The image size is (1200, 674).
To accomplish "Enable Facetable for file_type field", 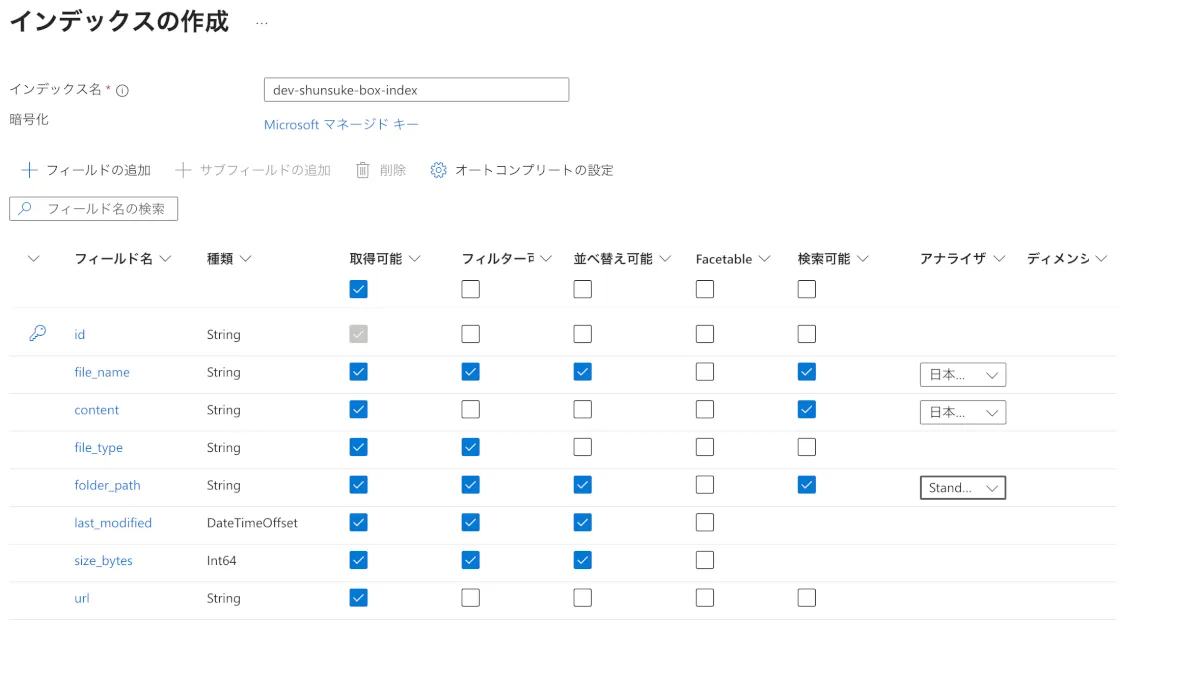I will pos(705,447).
